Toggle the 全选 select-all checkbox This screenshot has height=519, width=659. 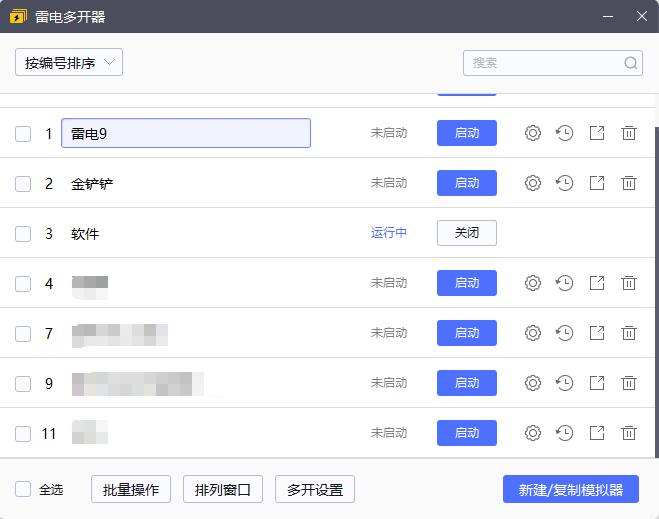pyautogui.click(x=23, y=490)
